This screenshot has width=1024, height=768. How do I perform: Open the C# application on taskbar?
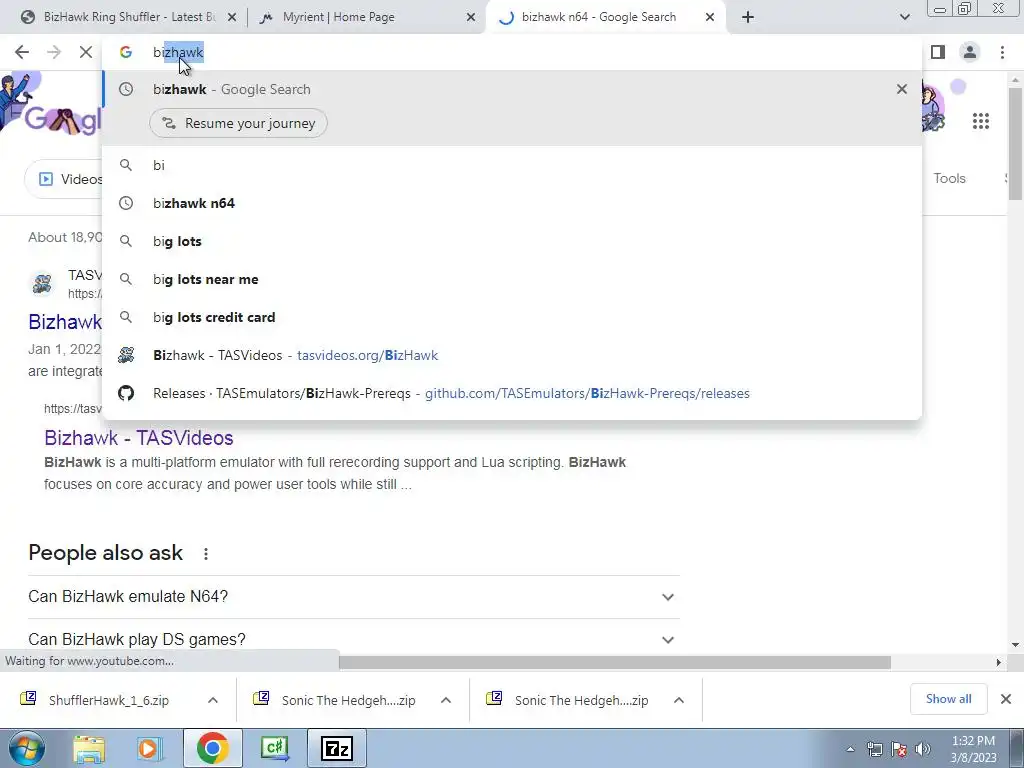coord(275,748)
